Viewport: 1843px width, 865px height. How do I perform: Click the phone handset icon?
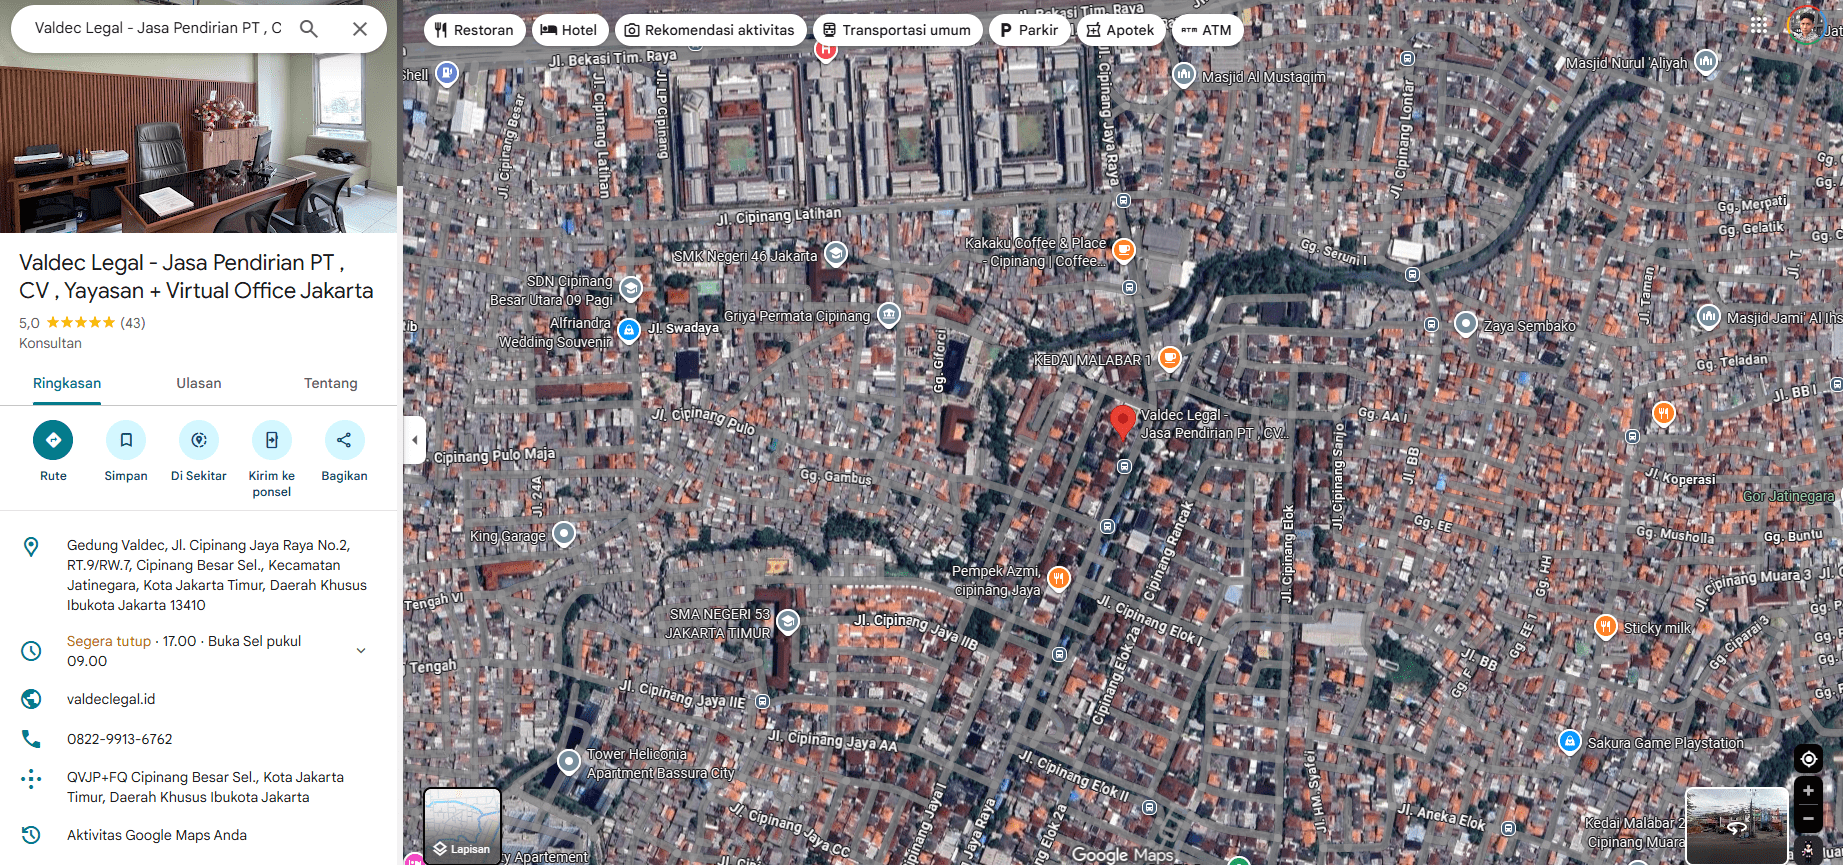[x=31, y=739]
